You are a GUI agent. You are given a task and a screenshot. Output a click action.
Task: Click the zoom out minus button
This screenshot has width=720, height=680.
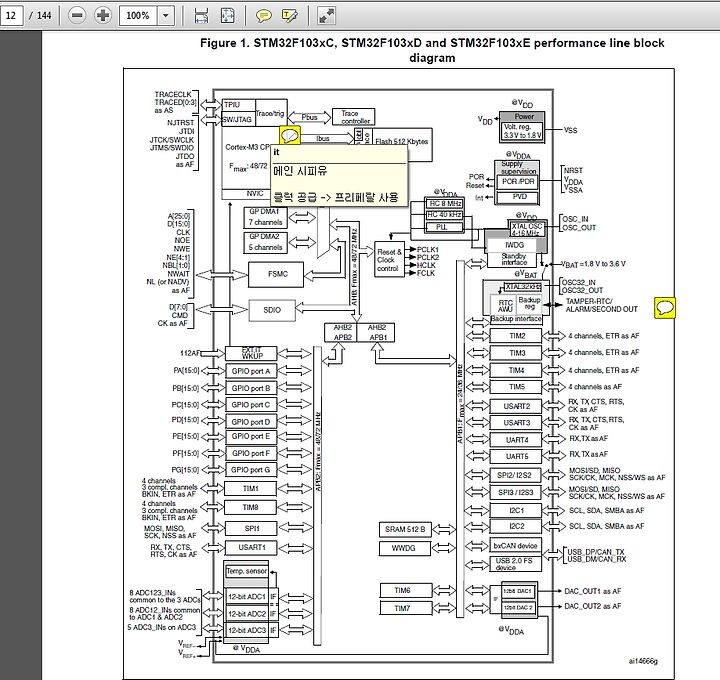coord(77,16)
